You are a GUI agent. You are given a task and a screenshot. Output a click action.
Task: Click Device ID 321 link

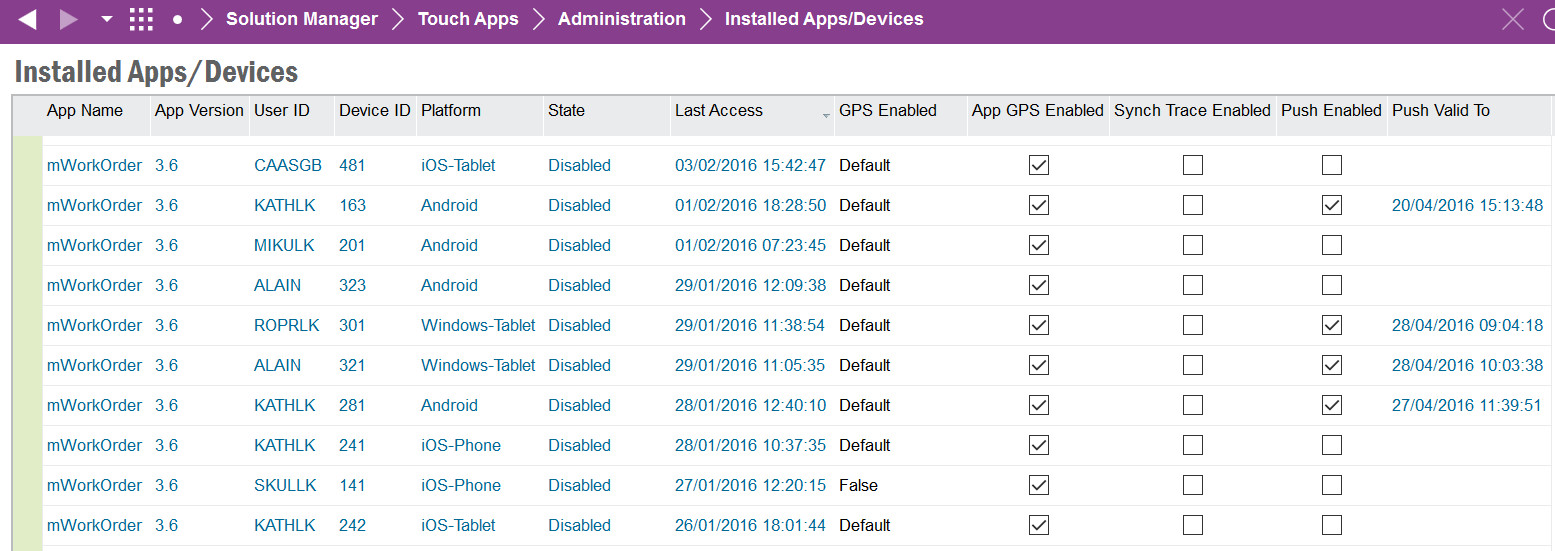click(352, 365)
